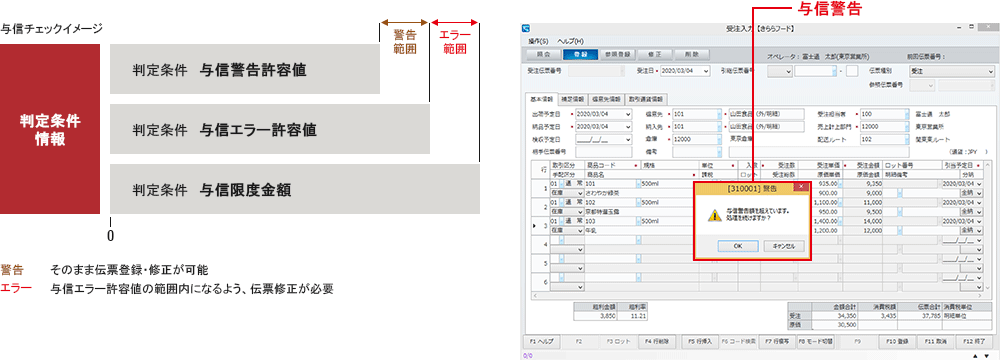Click the F1 ヘルプ function button
This screenshot has width=1000, height=360.
coord(542,341)
